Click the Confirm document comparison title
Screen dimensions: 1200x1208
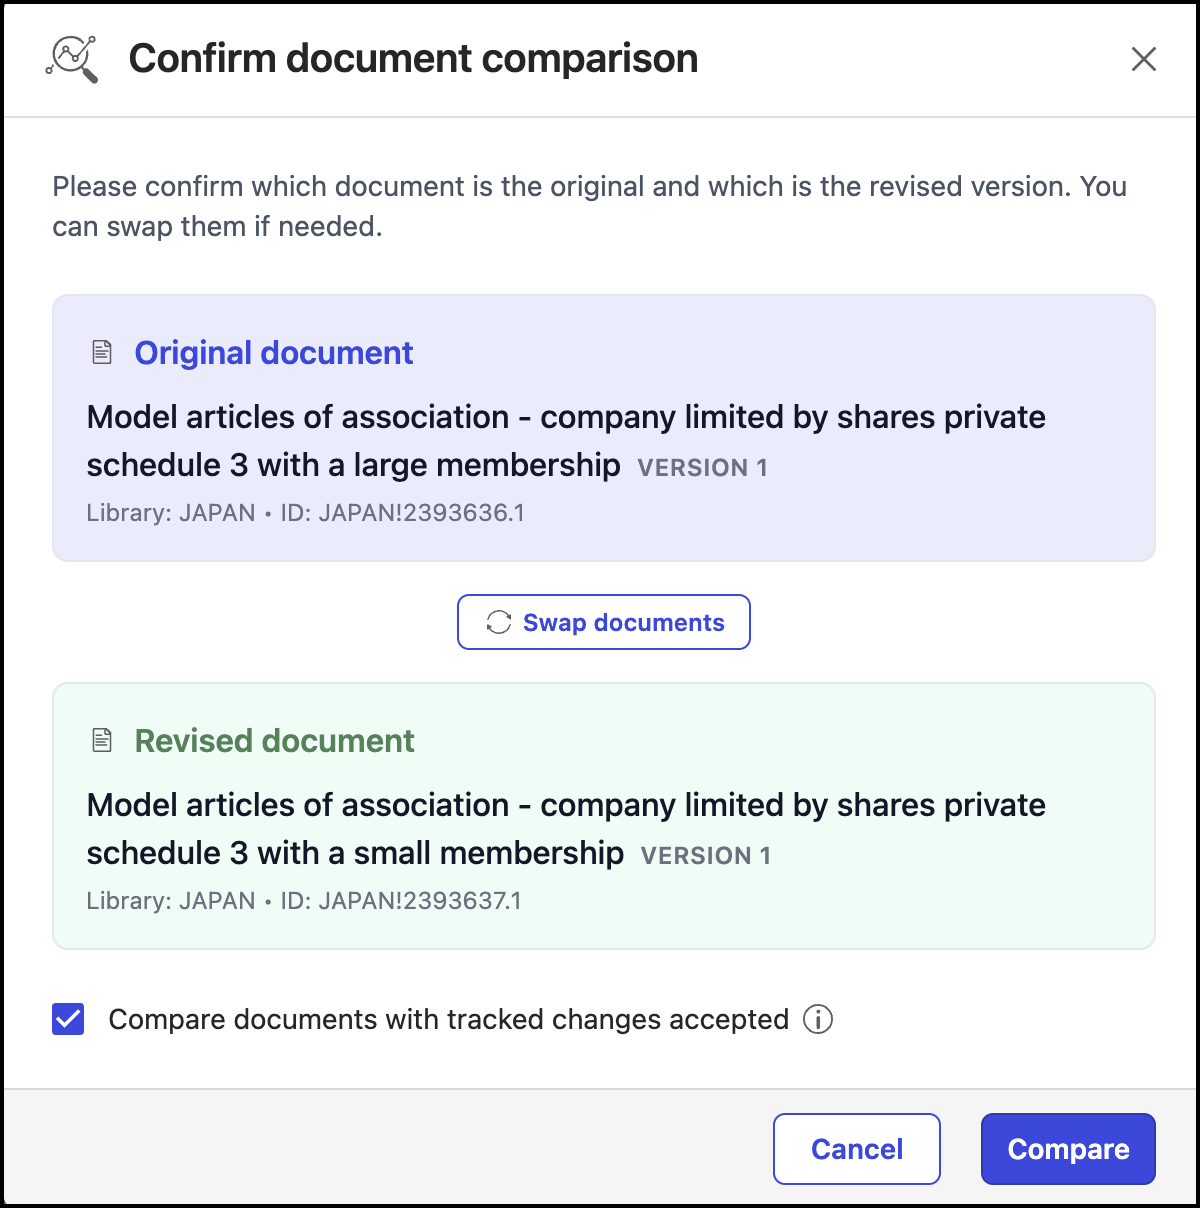pos(413,59)
